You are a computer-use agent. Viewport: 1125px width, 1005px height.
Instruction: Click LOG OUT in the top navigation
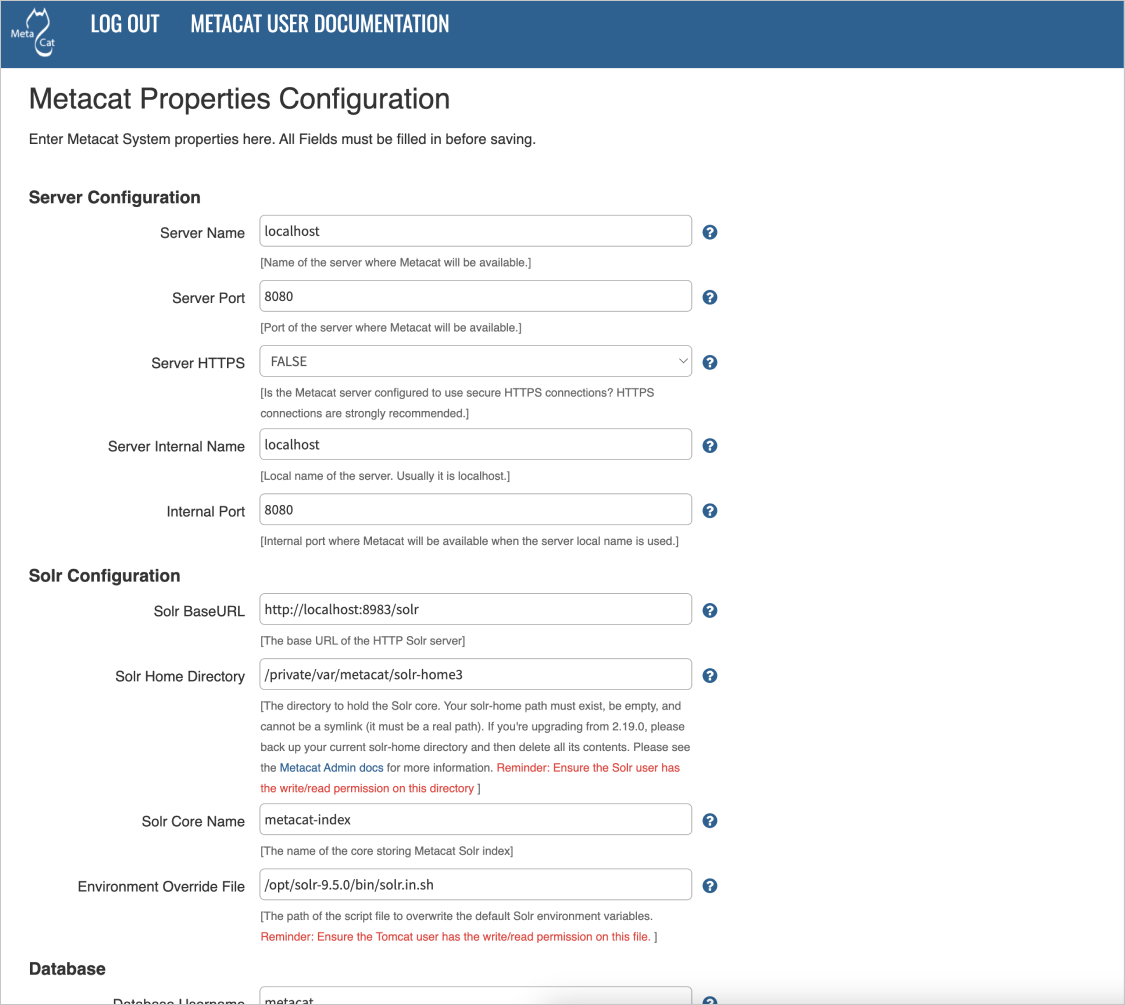click(125, 24)
